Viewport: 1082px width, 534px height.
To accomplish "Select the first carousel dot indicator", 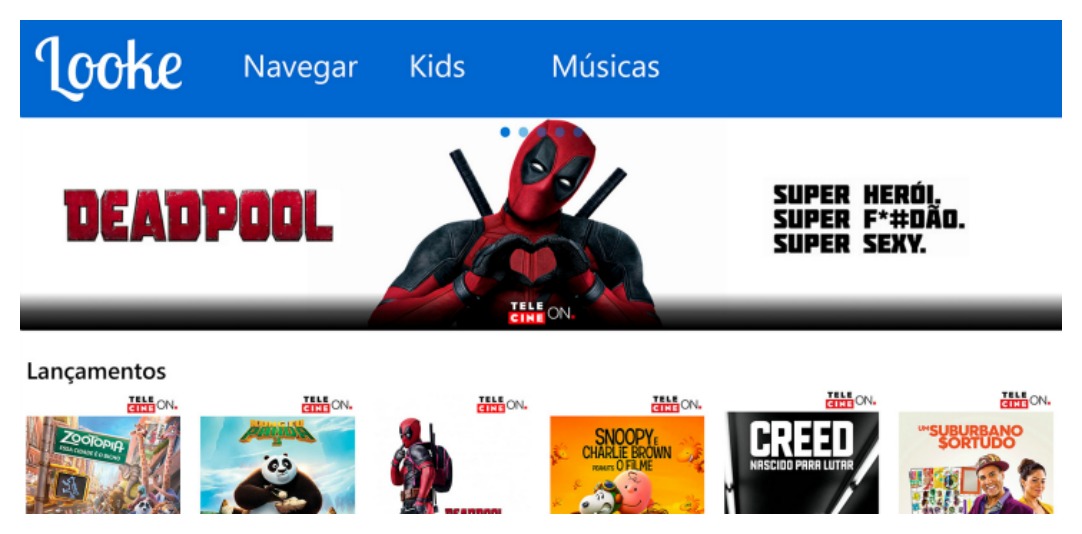I will [505, 132].
